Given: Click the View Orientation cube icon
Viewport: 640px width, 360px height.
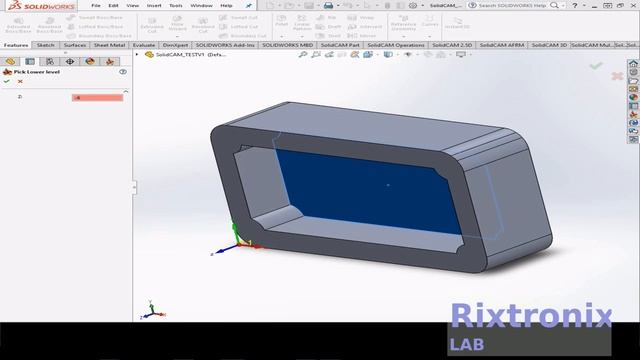Looking at the screenshot, I should tap(368, 54).
